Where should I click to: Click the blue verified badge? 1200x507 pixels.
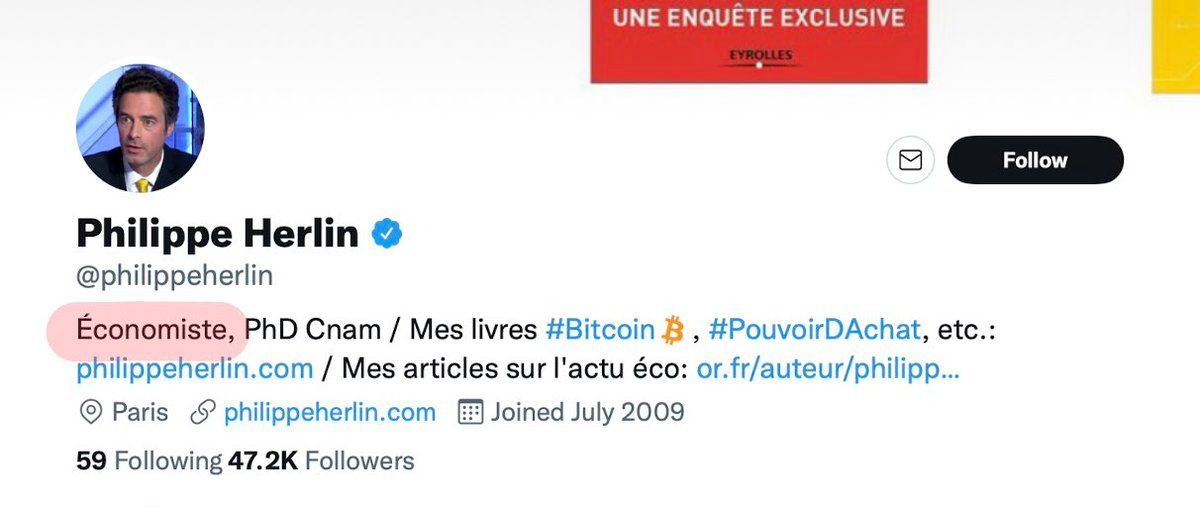coord(387,234)
